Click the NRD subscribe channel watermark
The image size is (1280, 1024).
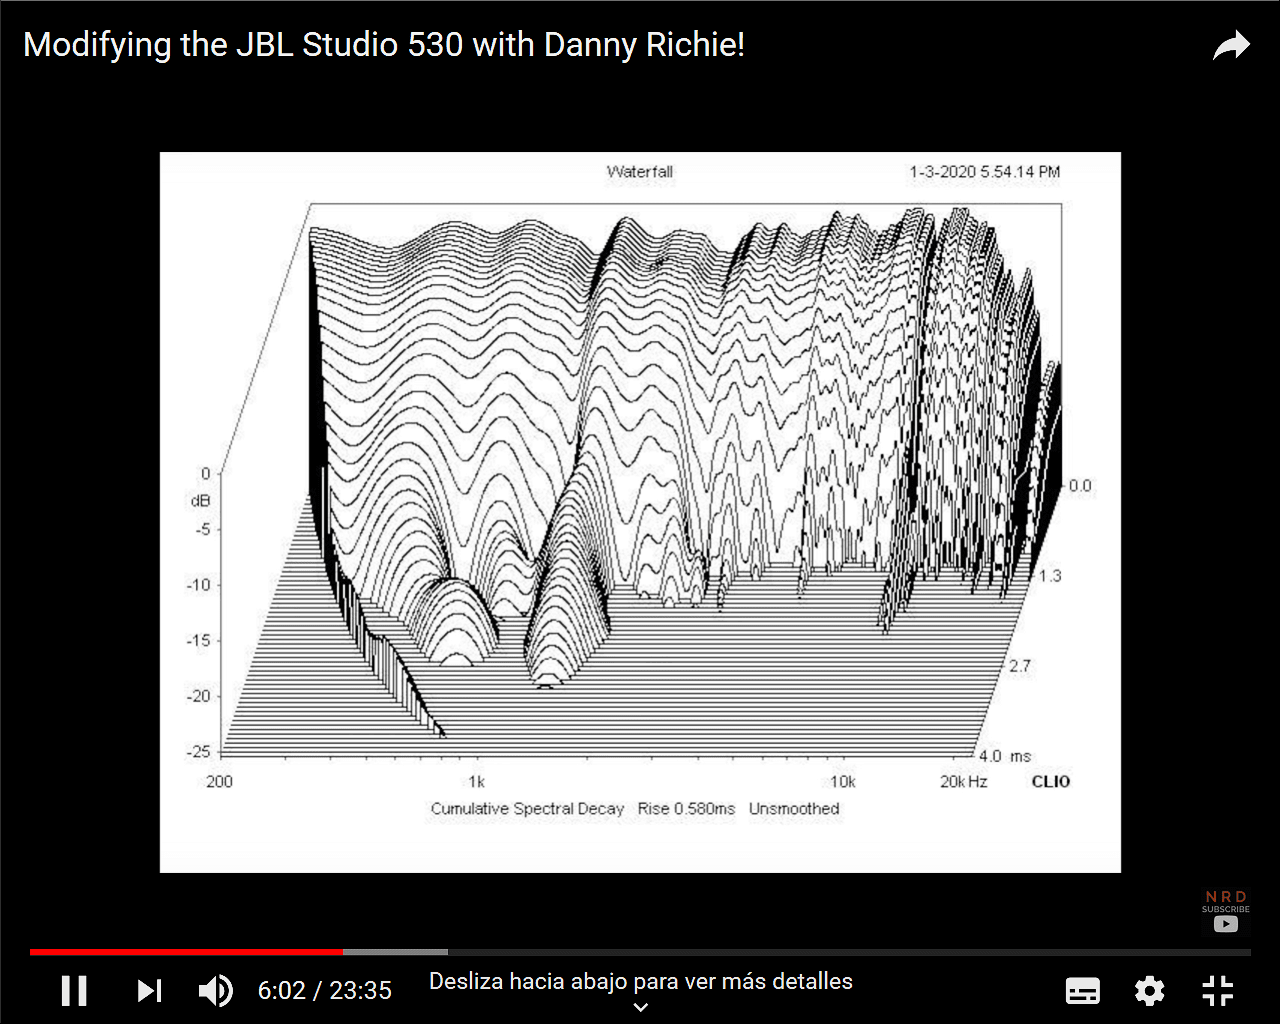[x=1226, y=912]
